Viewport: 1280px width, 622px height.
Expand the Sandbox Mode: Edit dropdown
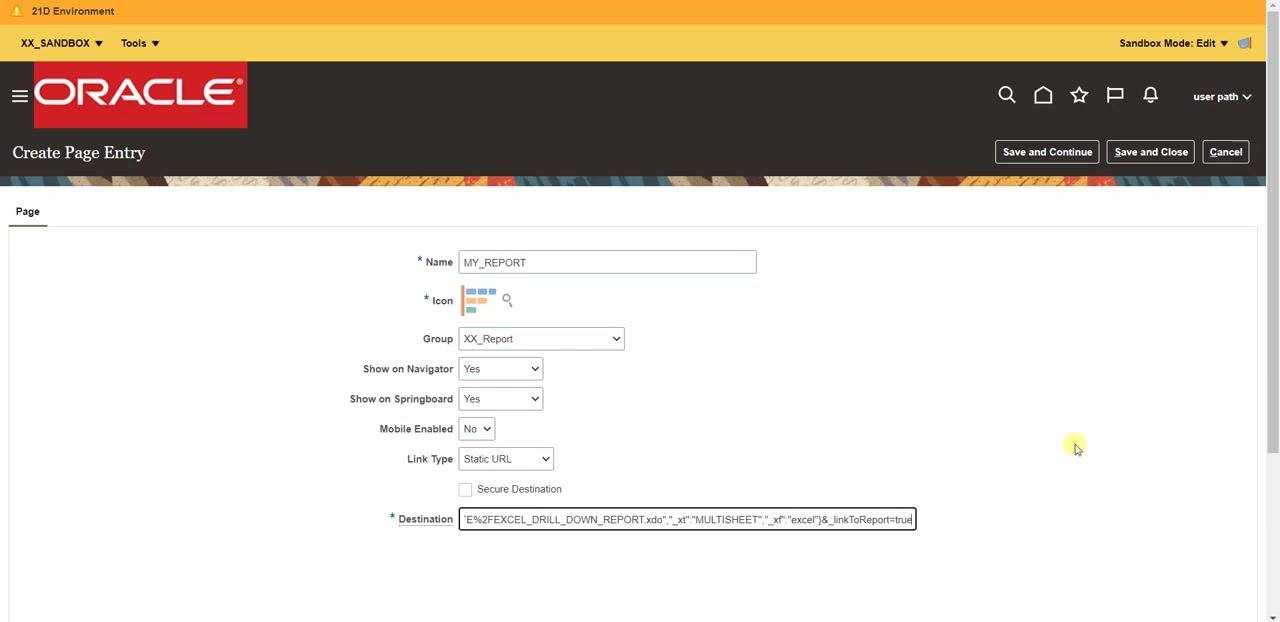[1174, 43]
